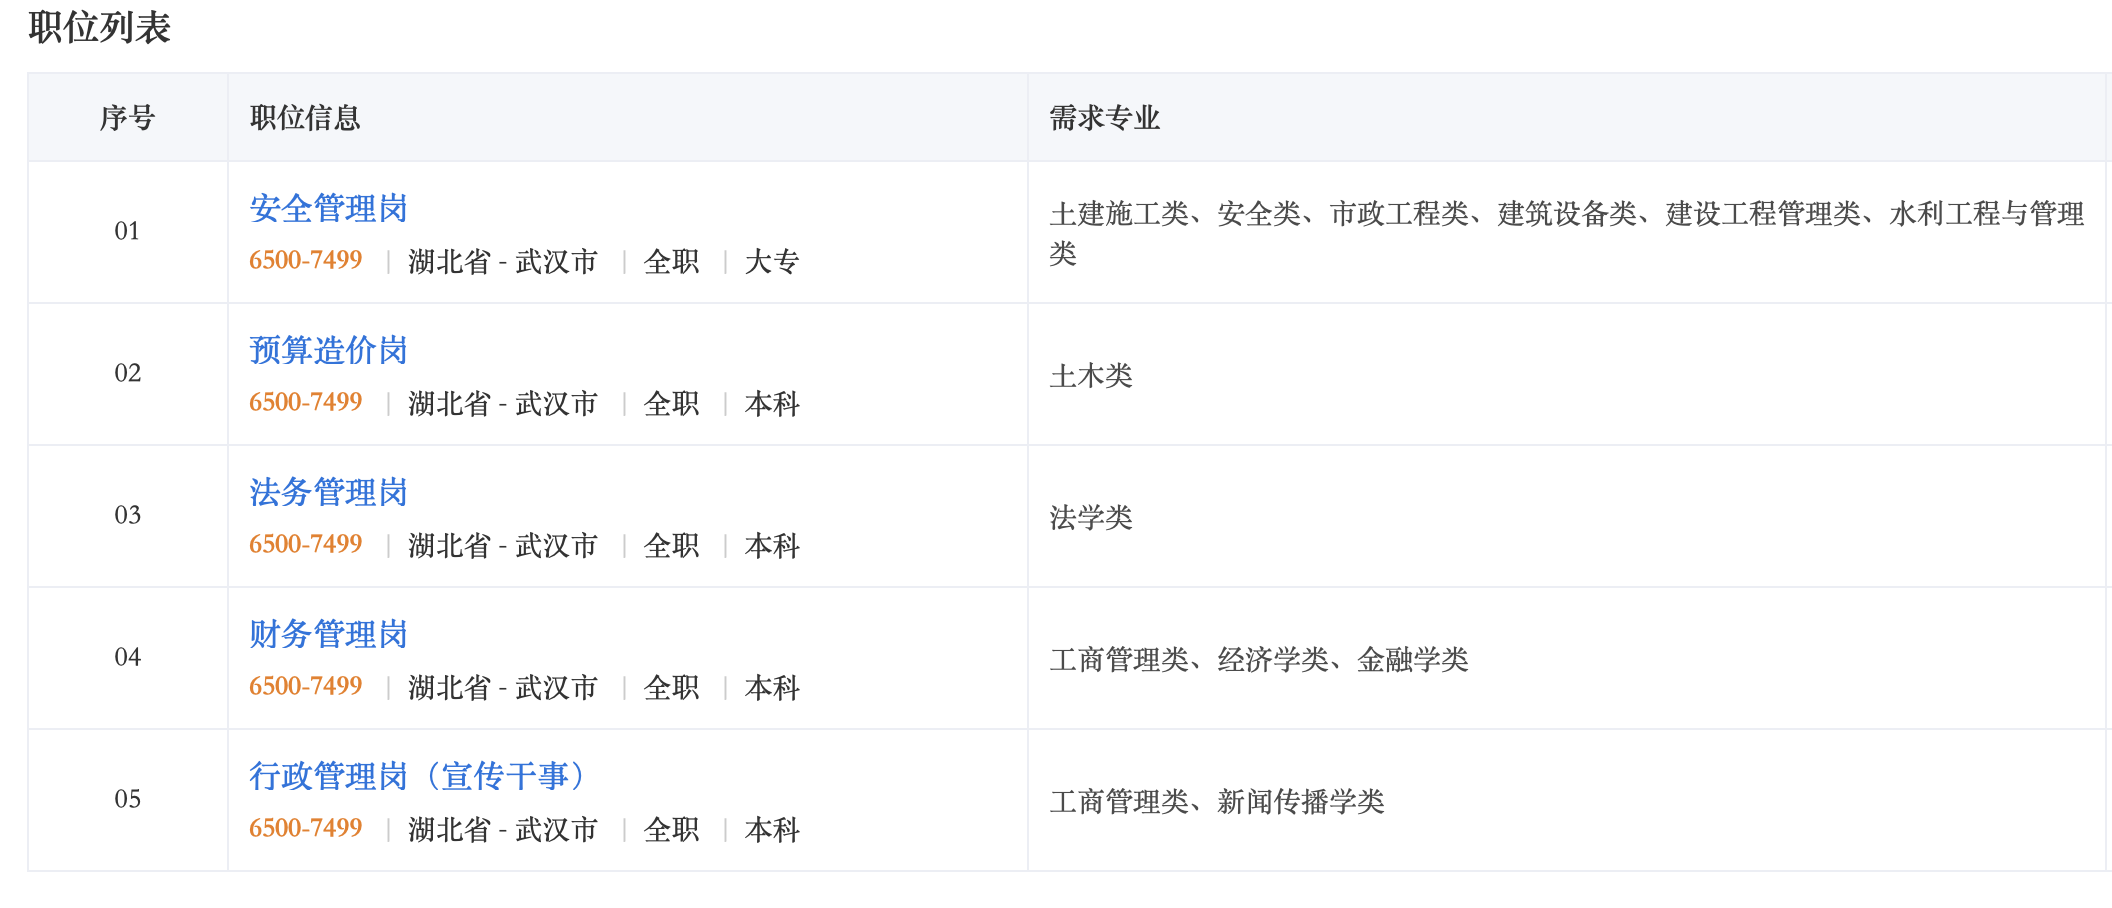2112x908 pixels.
Task: Open the 财务管理岗 job link
Action: [328, 634]
